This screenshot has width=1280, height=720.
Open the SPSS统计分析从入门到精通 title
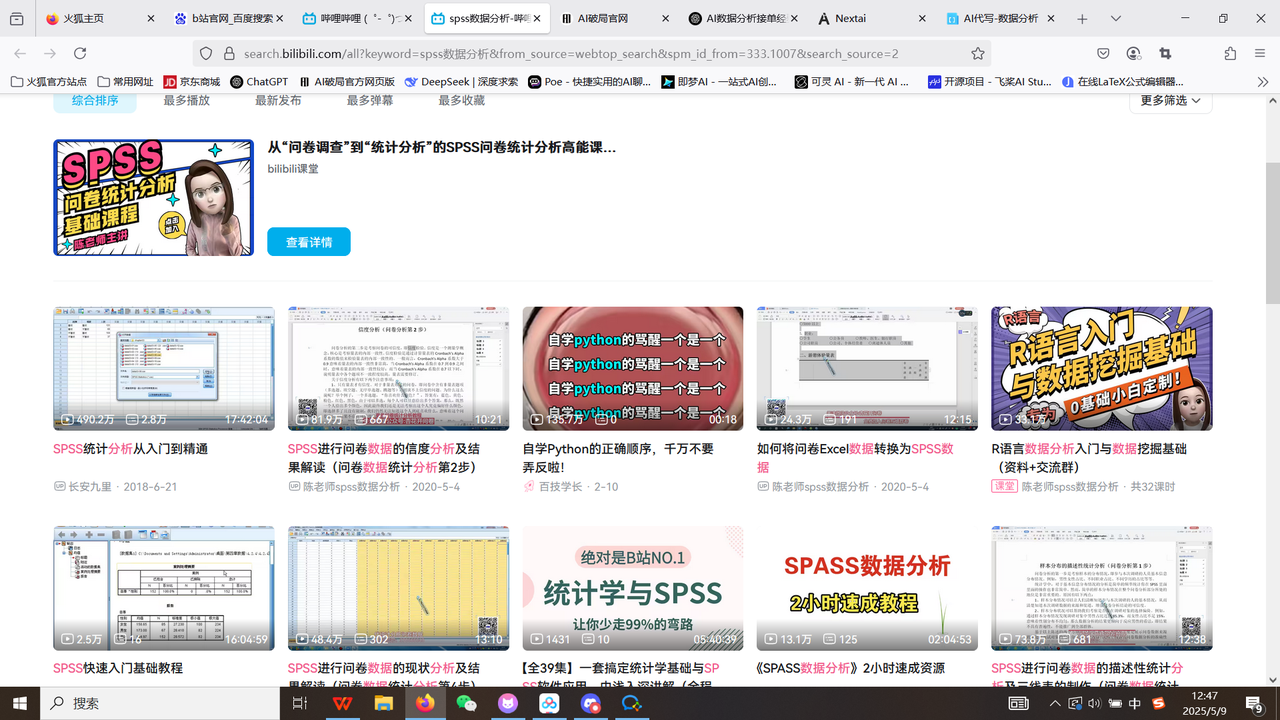[x=130, y=449]
